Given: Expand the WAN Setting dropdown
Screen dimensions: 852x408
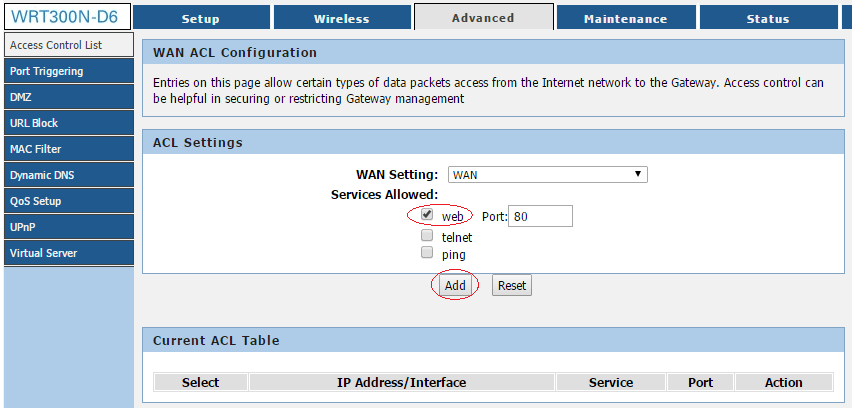Looking at the screenshot, I should pos(547,175).
